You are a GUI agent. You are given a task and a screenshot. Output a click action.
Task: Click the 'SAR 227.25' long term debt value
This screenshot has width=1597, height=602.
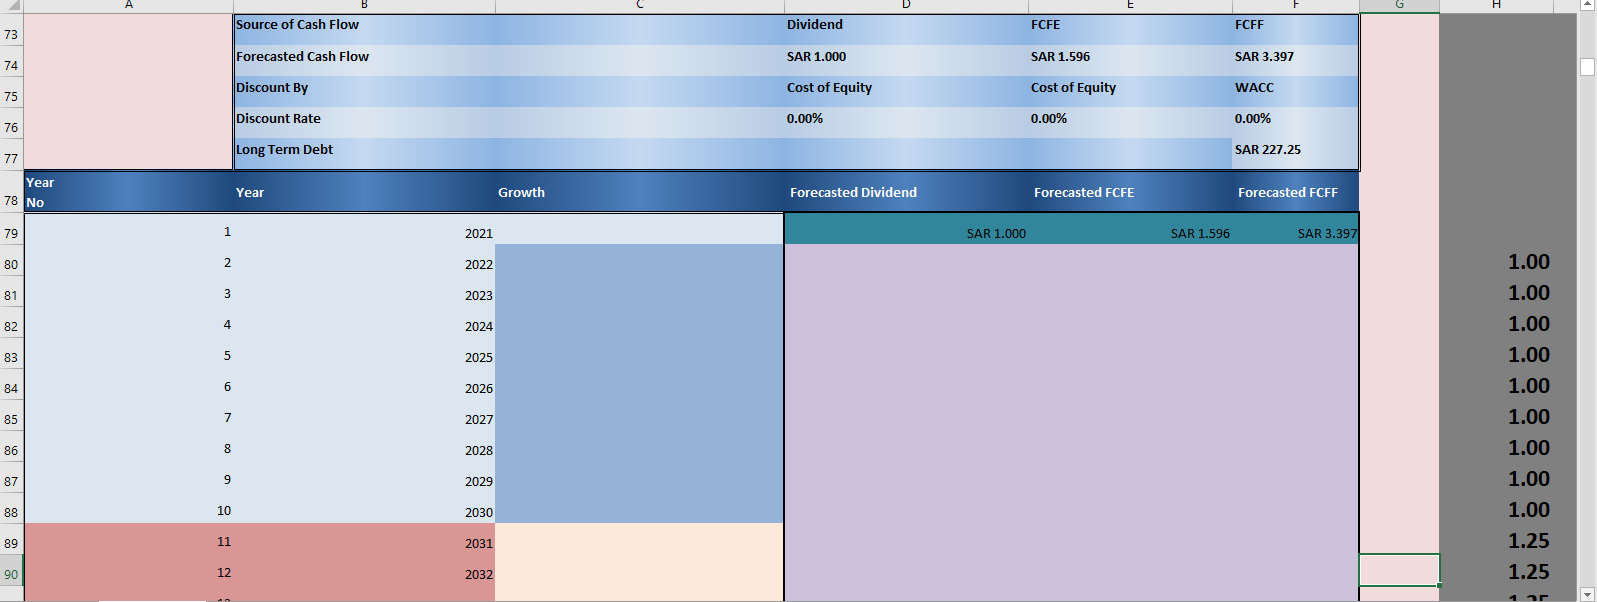pos(1295,153)
